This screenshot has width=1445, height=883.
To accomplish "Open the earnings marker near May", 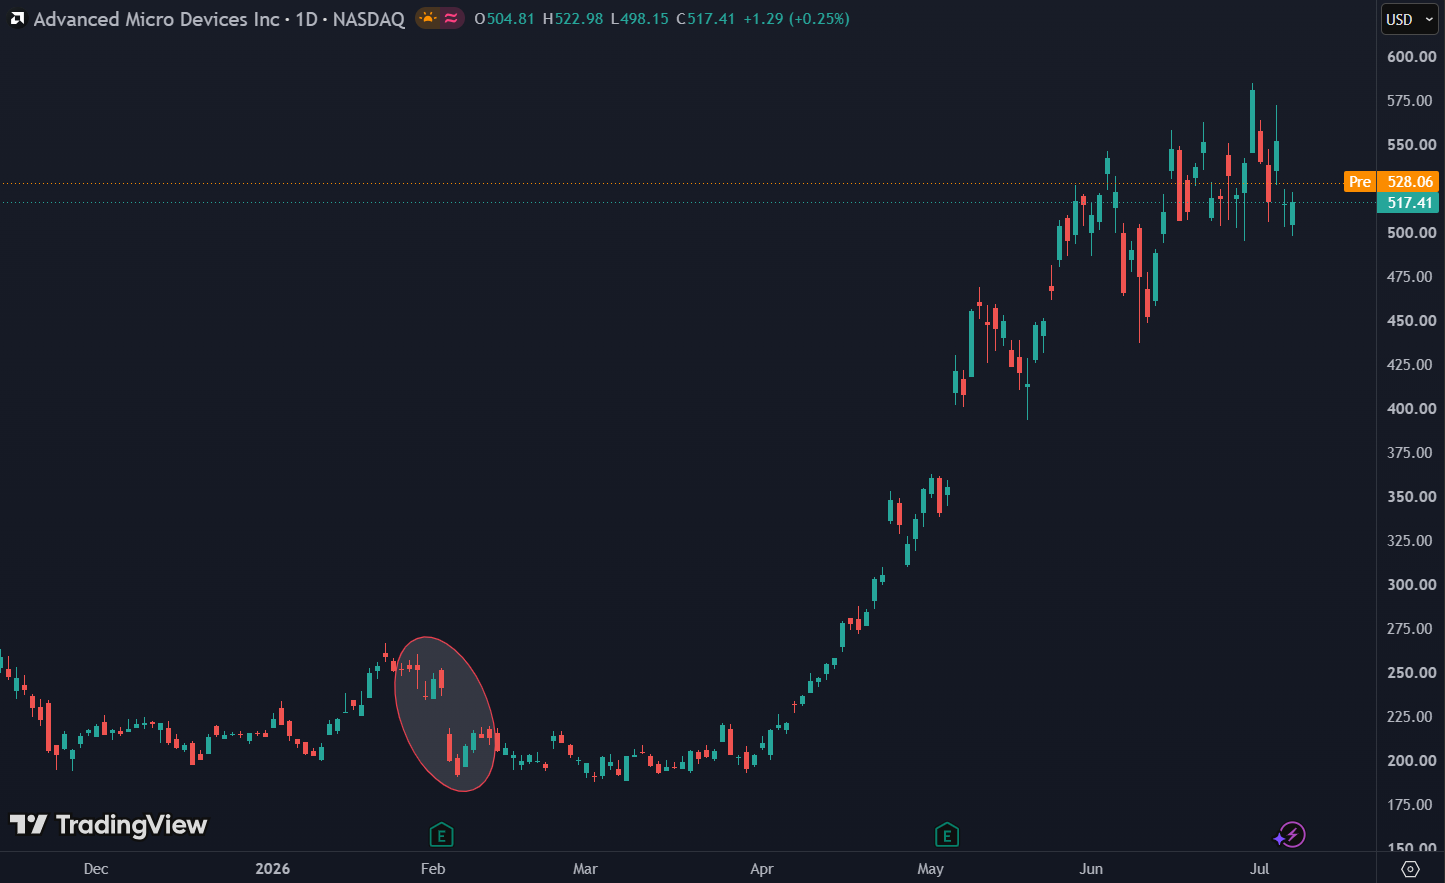I will pos(947,834).
